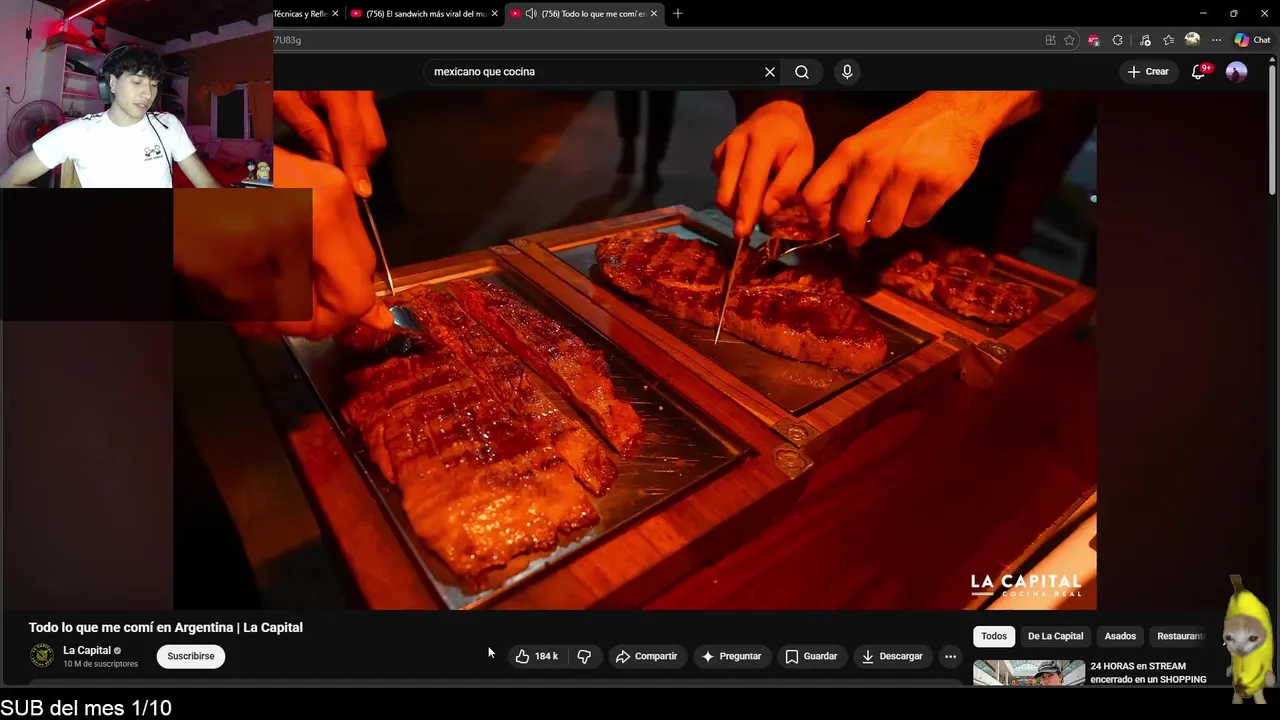
Task: Click the '184 k' like count
Action: click(x=546, y=656)
